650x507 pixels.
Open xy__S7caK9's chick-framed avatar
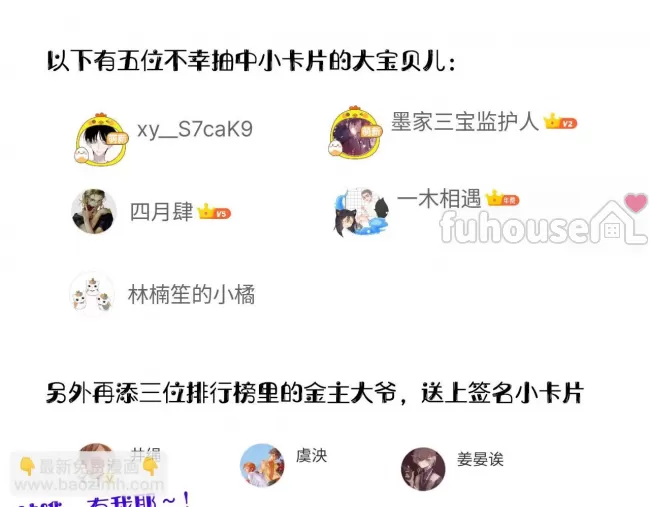tap(101, 140)
